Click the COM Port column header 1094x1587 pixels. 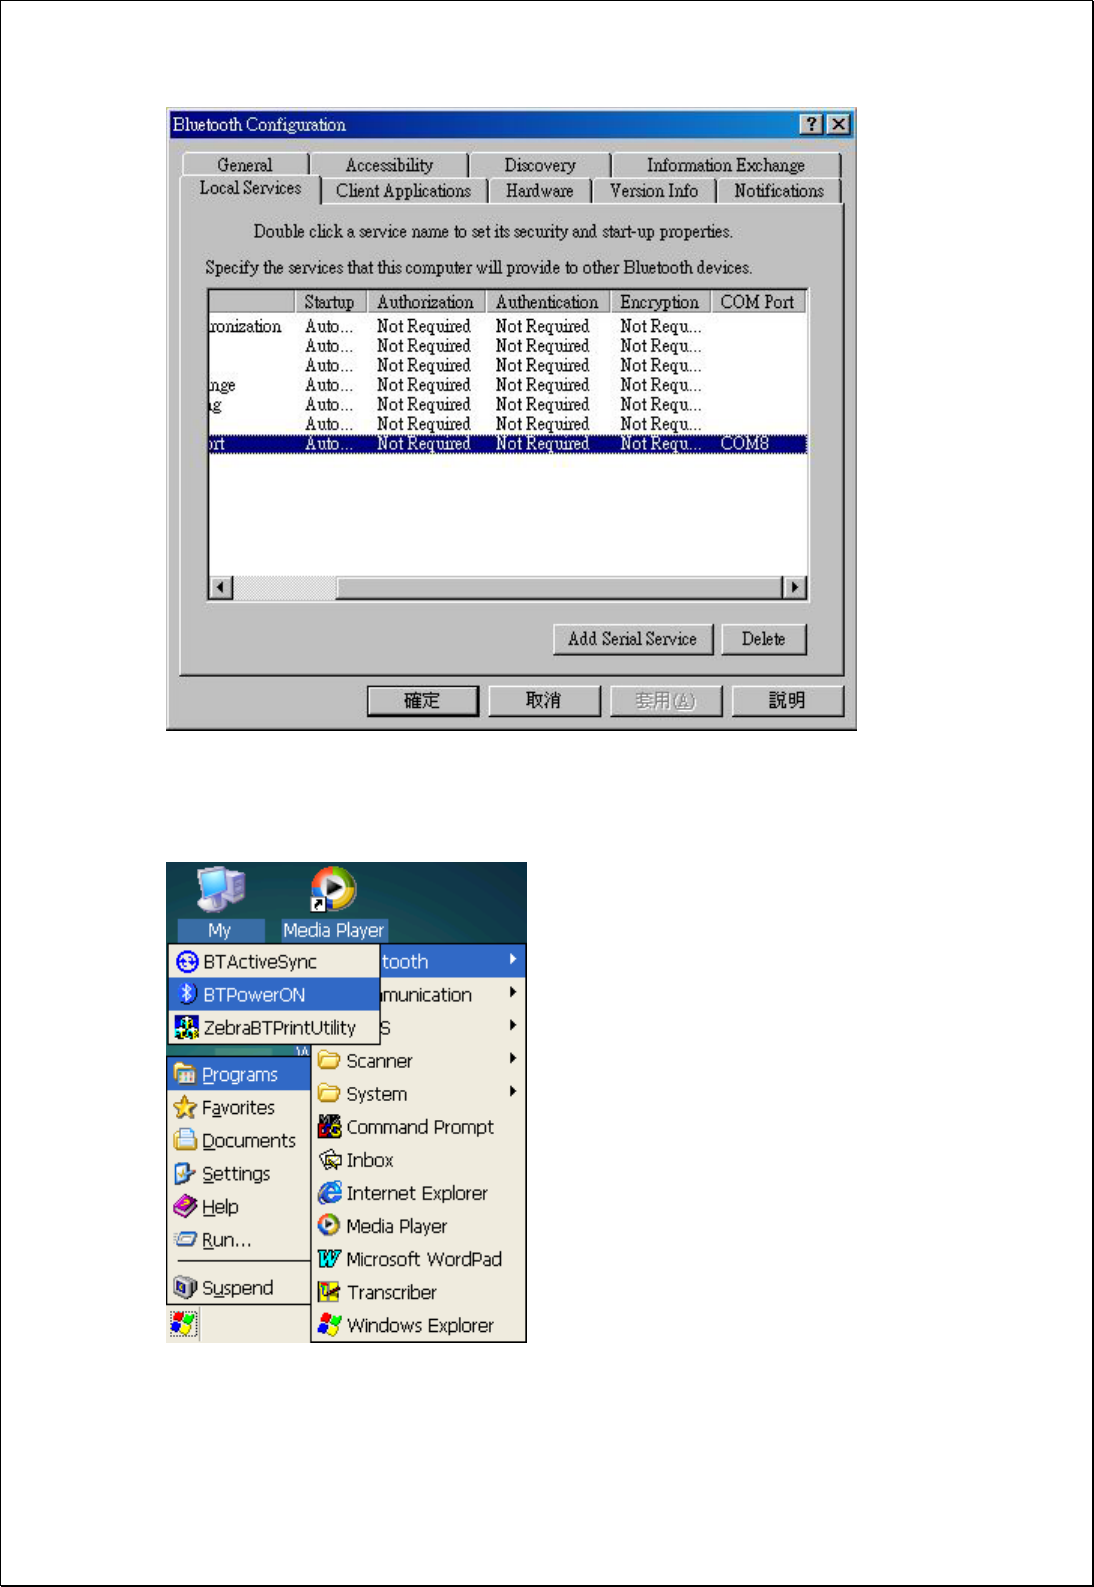tap(758, 302)
